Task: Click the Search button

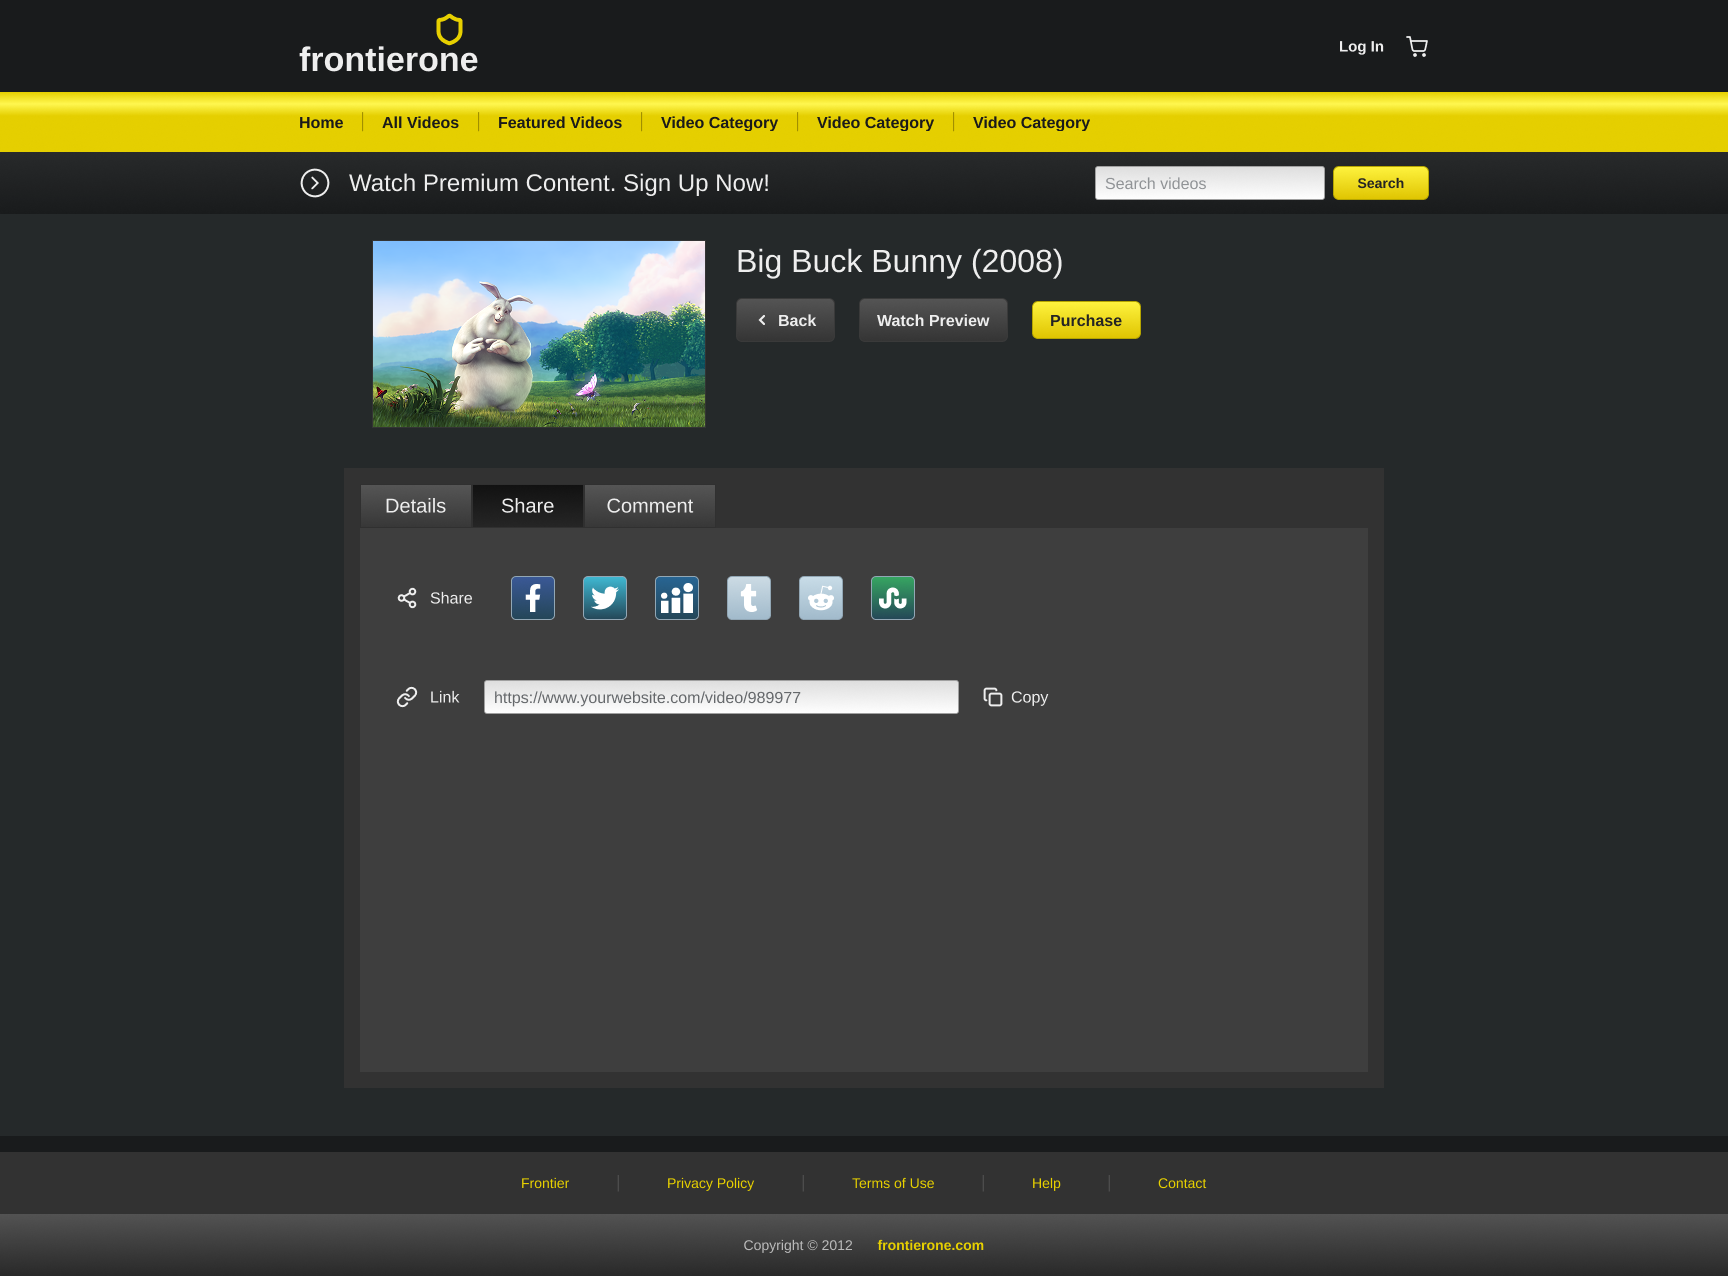Action: tap(1380, 183)
